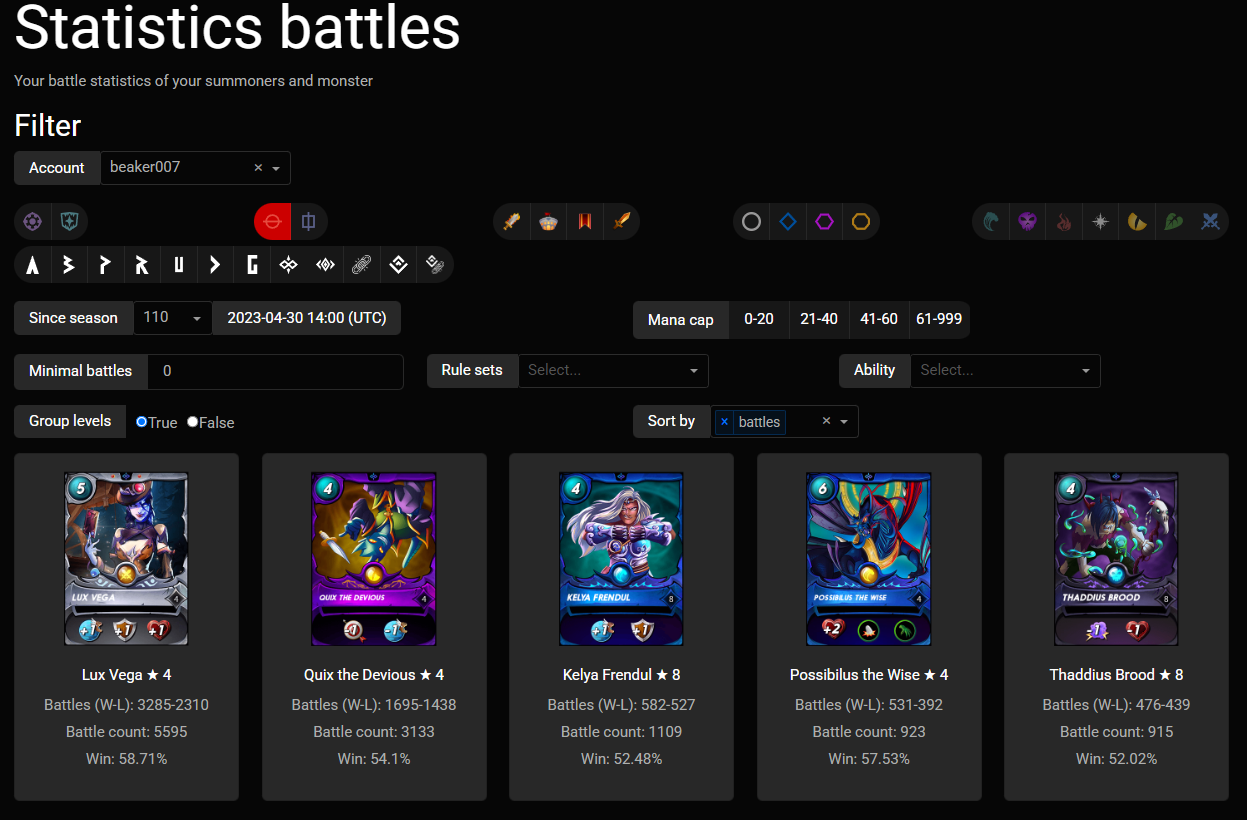Click the Since season label
This screenshot has height=820, width=1247.
[x=73, y=318]
